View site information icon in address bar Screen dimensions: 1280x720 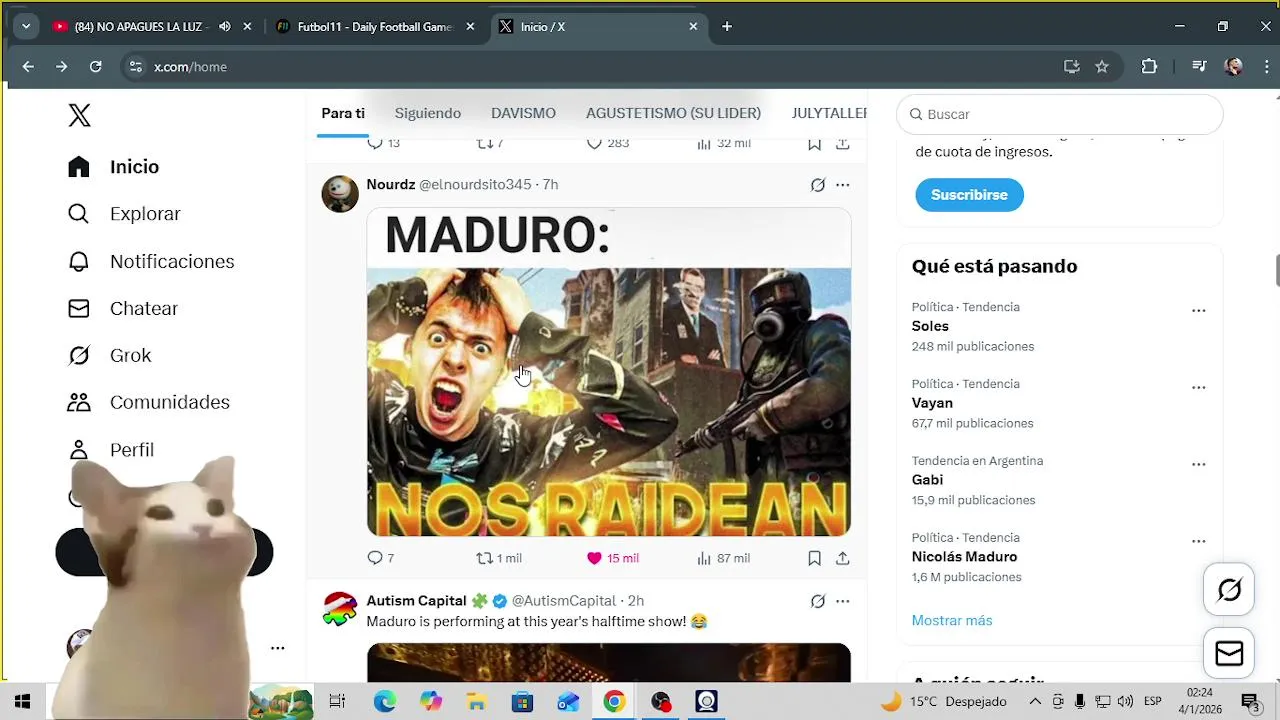tap(136, 67)
